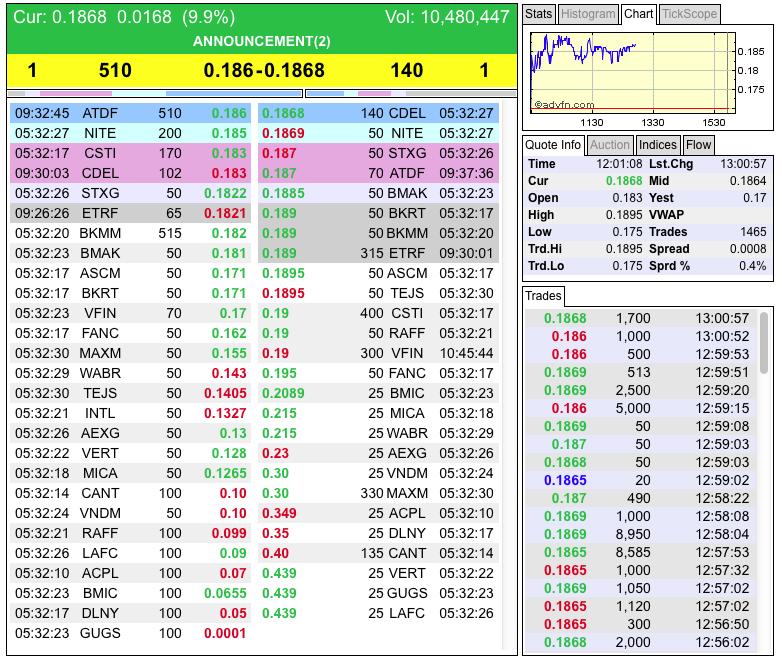Switch to the Quote Info tab

click(553, 145)
